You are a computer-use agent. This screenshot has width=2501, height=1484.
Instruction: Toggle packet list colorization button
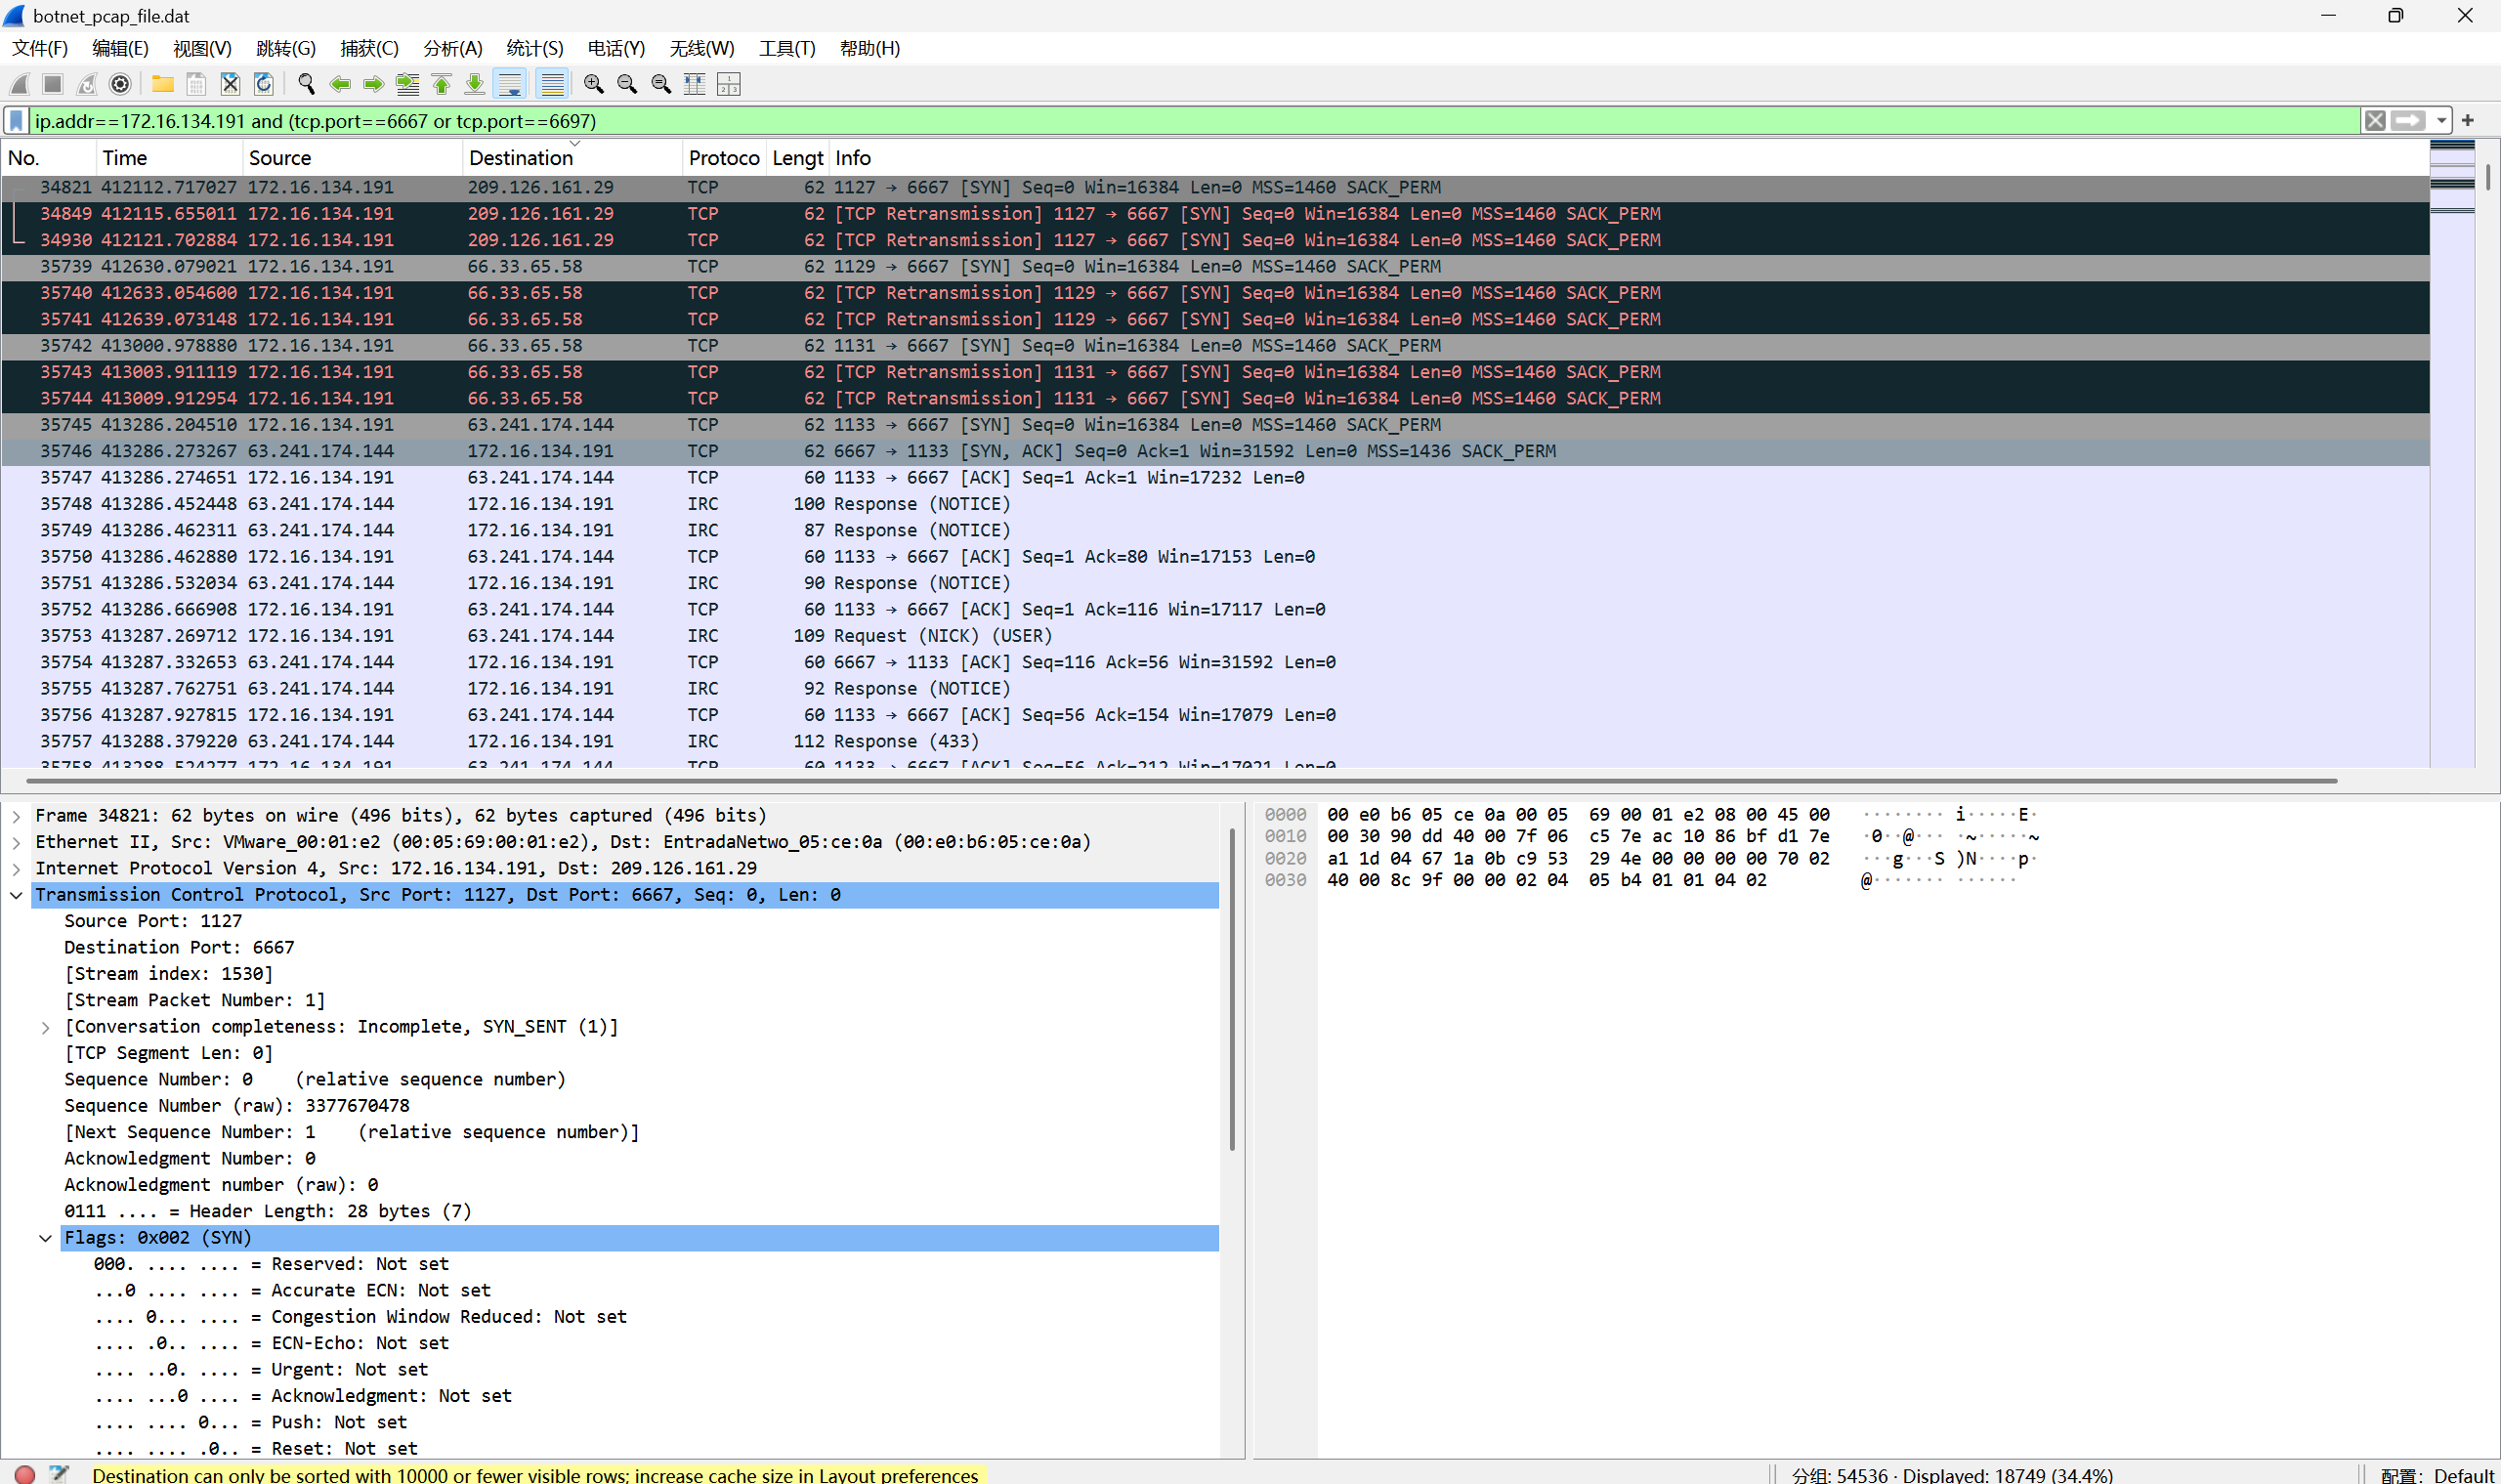(552, 84)
